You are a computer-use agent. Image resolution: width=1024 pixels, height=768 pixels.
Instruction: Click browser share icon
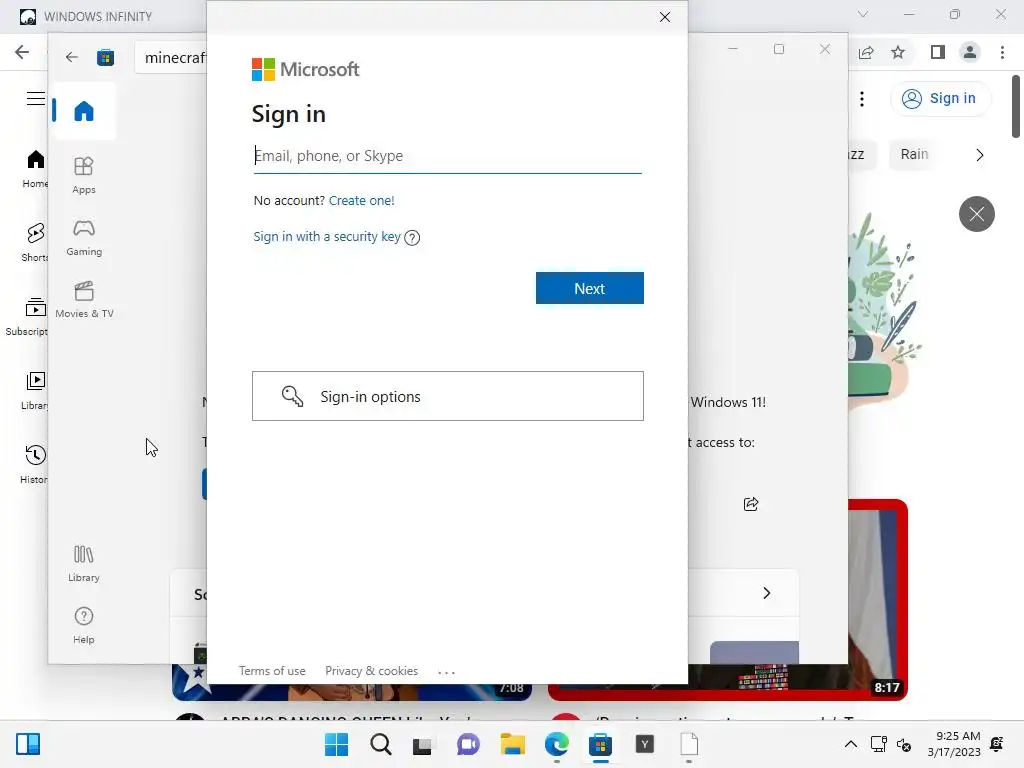tap(867, 52)
